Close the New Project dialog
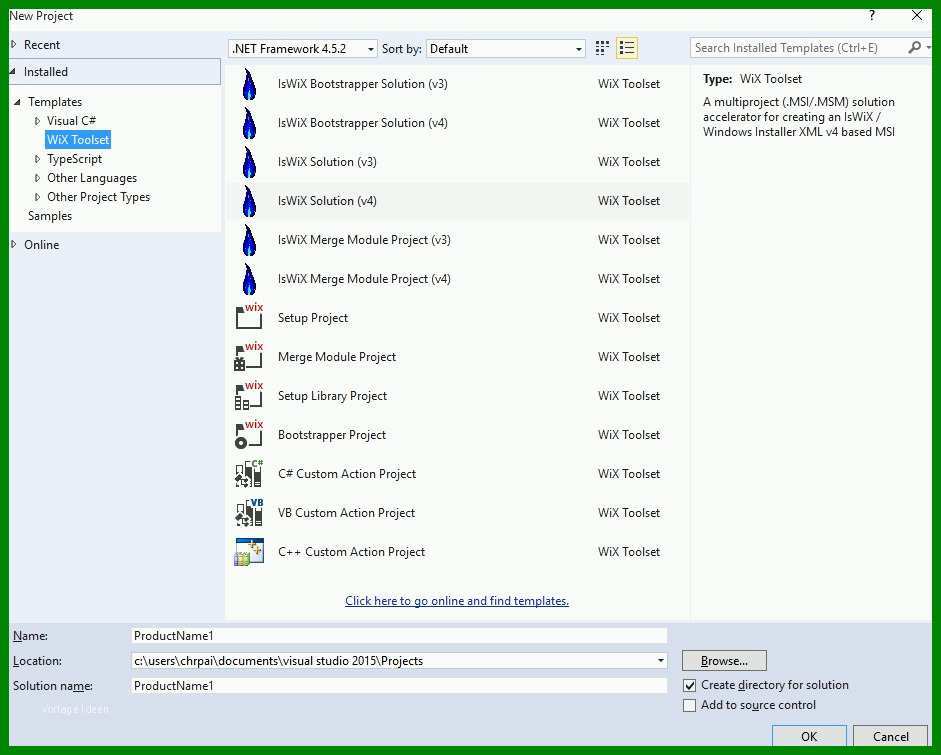 point(917,16)
